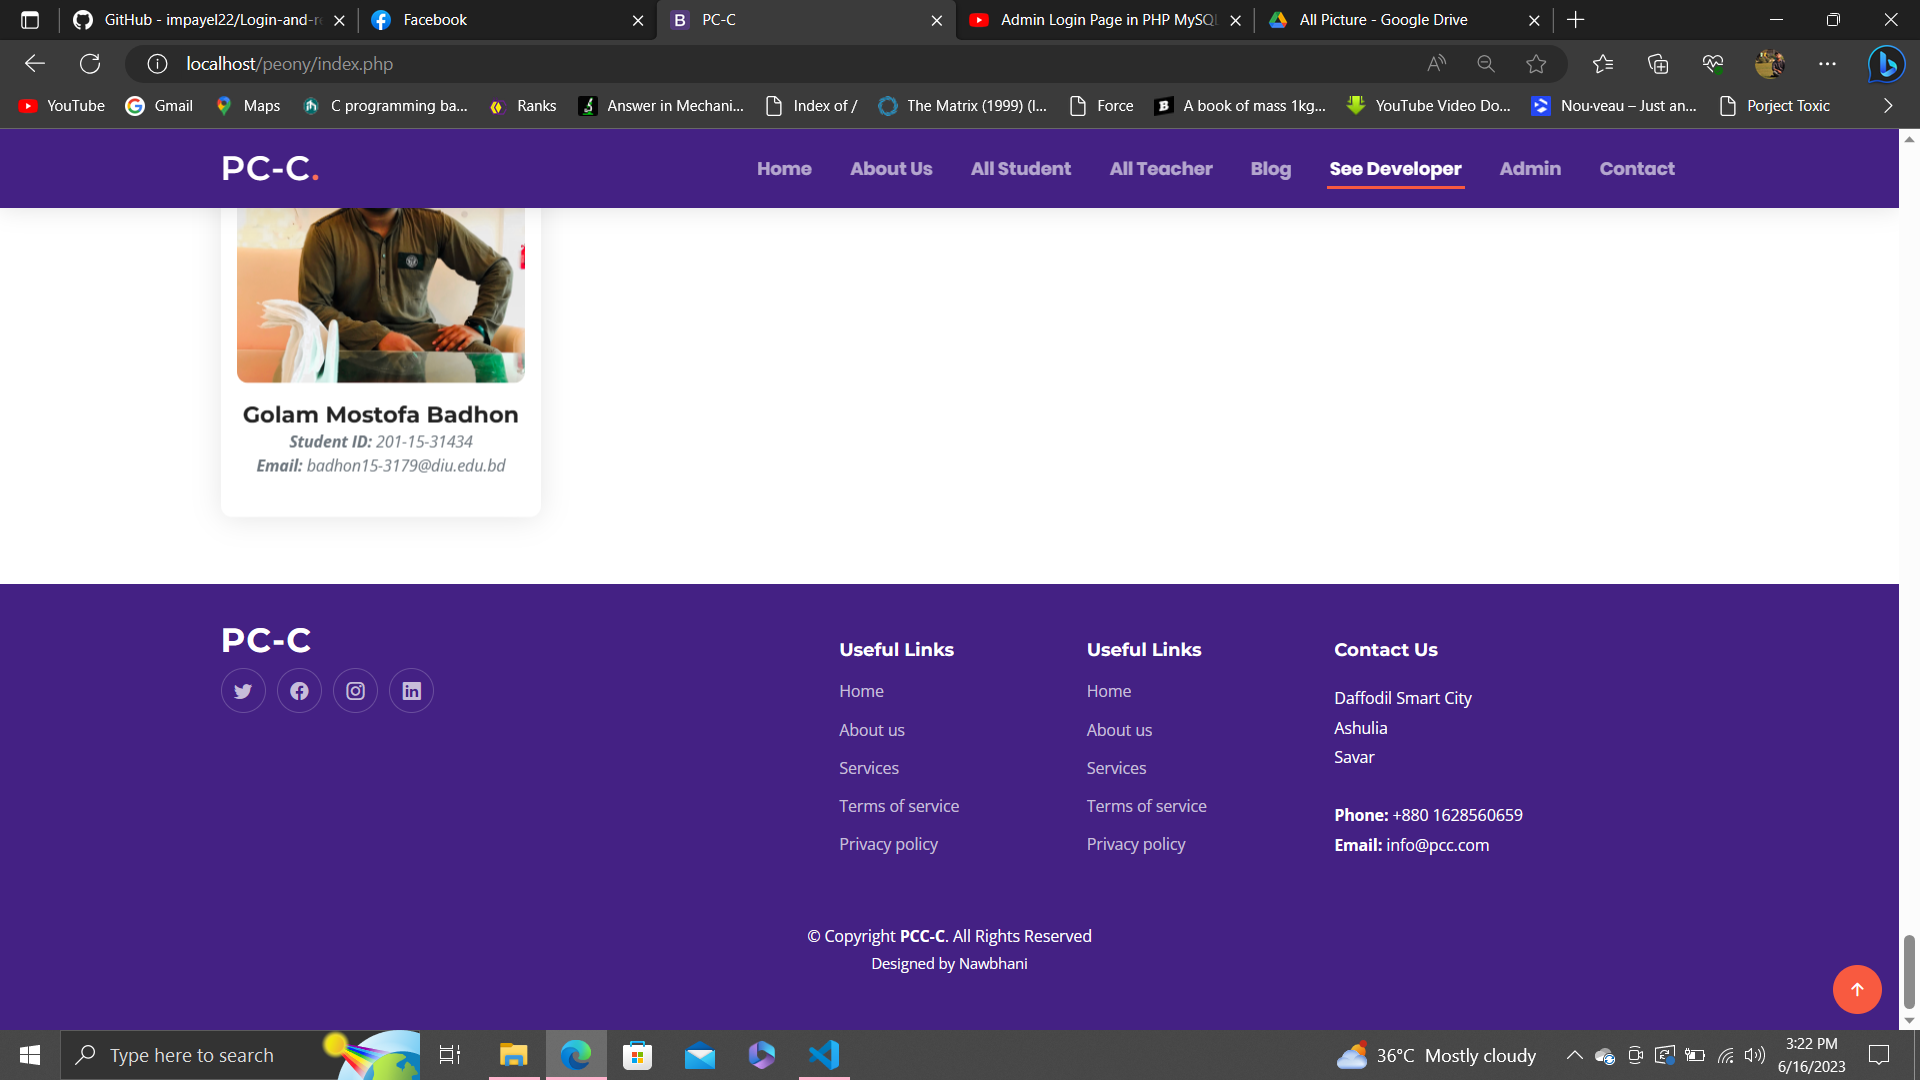Click the Instagram icon in footer

[355, 691]
